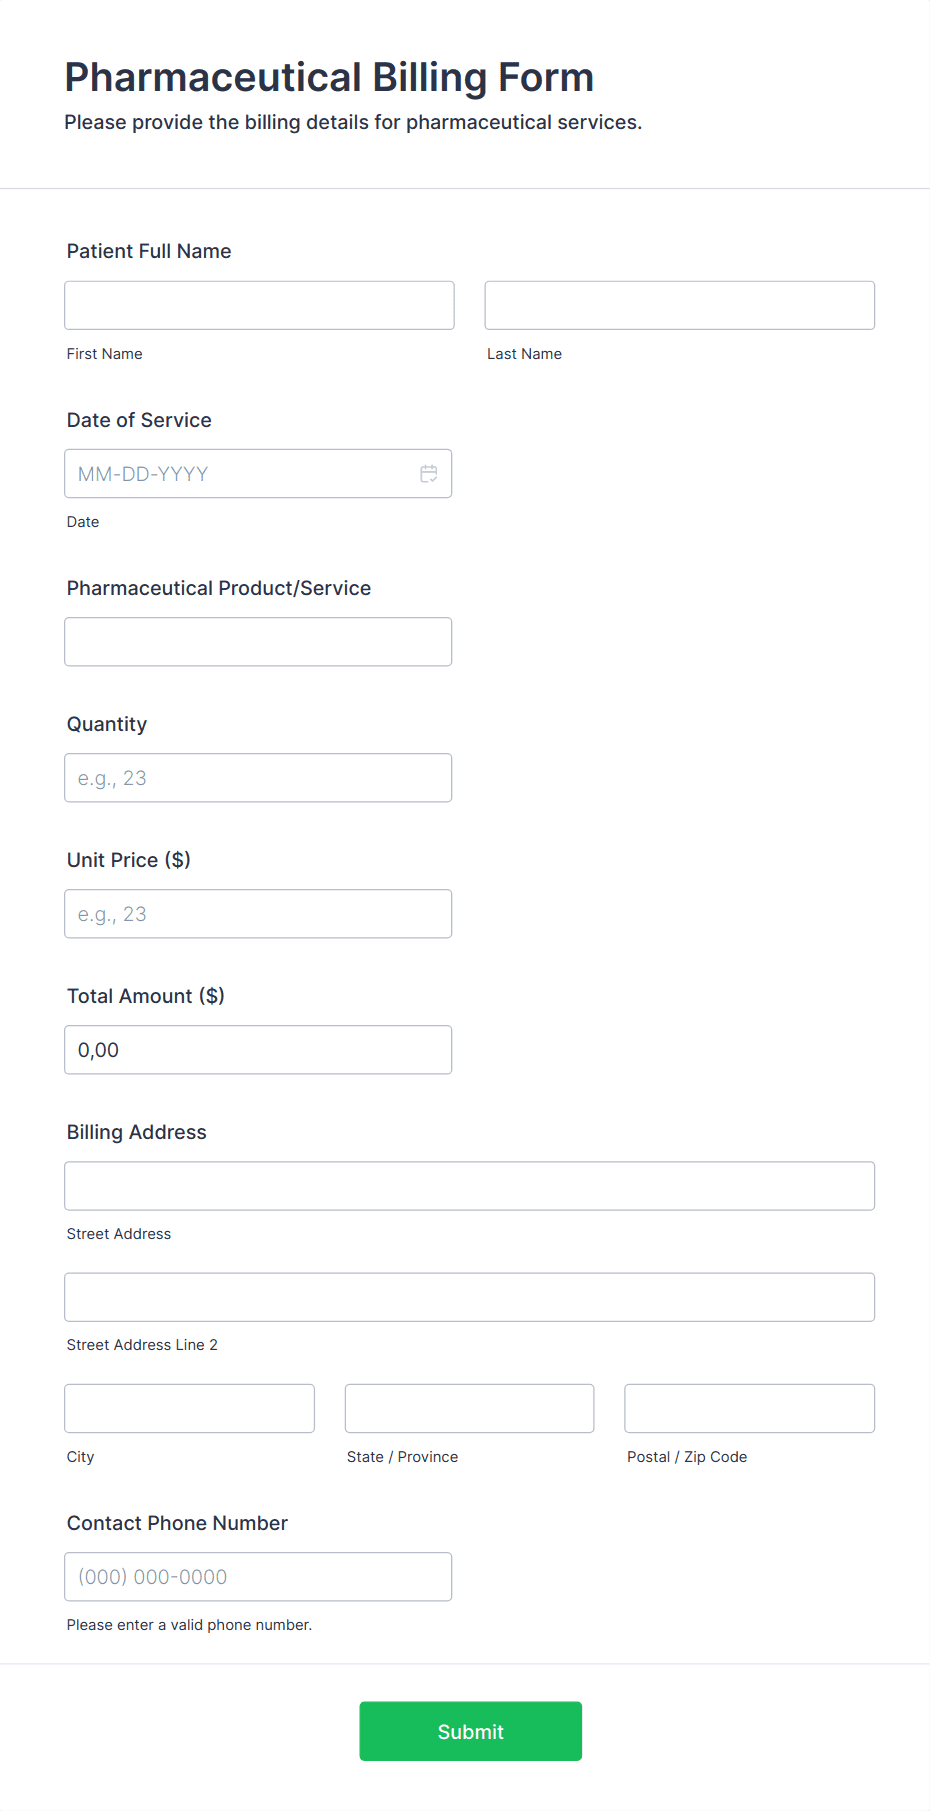The width and height of the screenshot is (930, 1811).
Task: Click the State / Province field
Action: (x=469, y=1408)
